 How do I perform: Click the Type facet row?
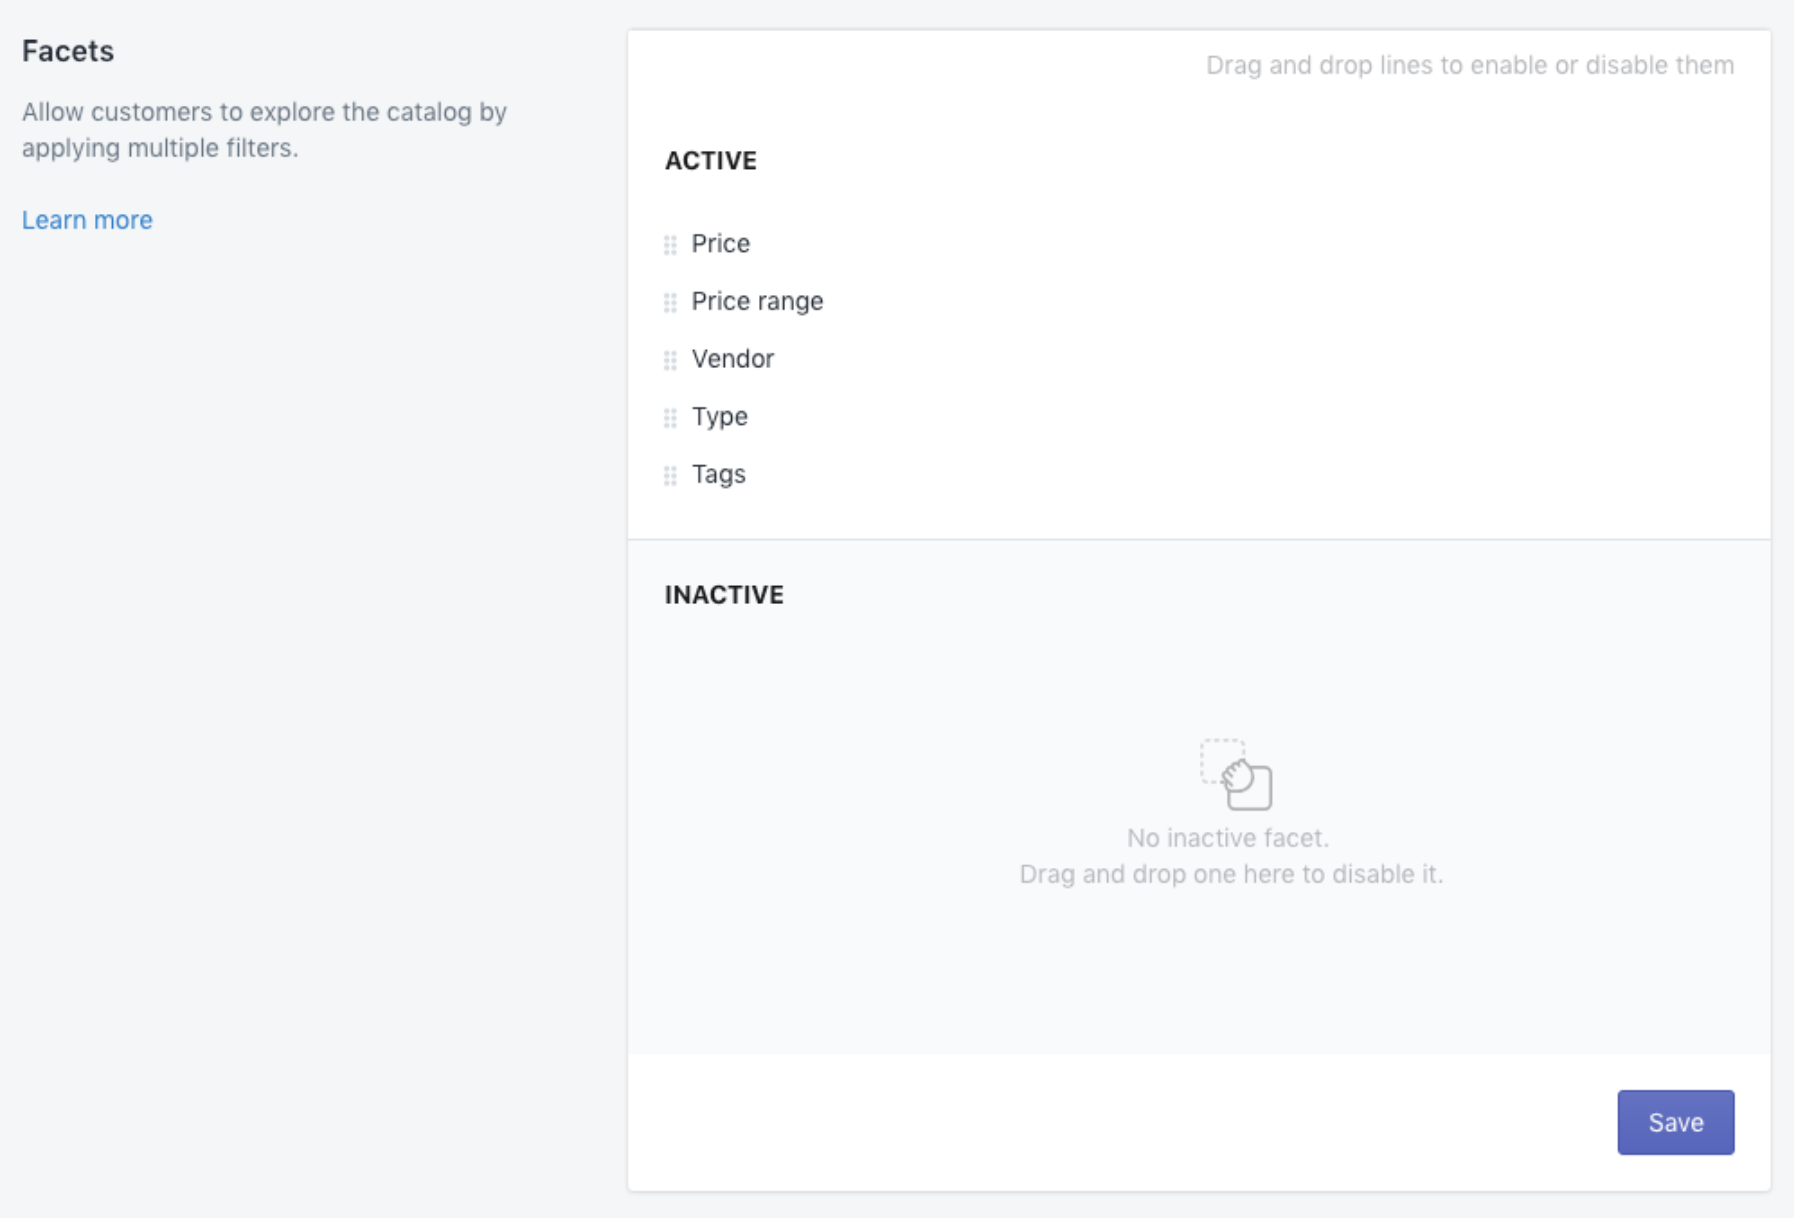click(1198, 417)
